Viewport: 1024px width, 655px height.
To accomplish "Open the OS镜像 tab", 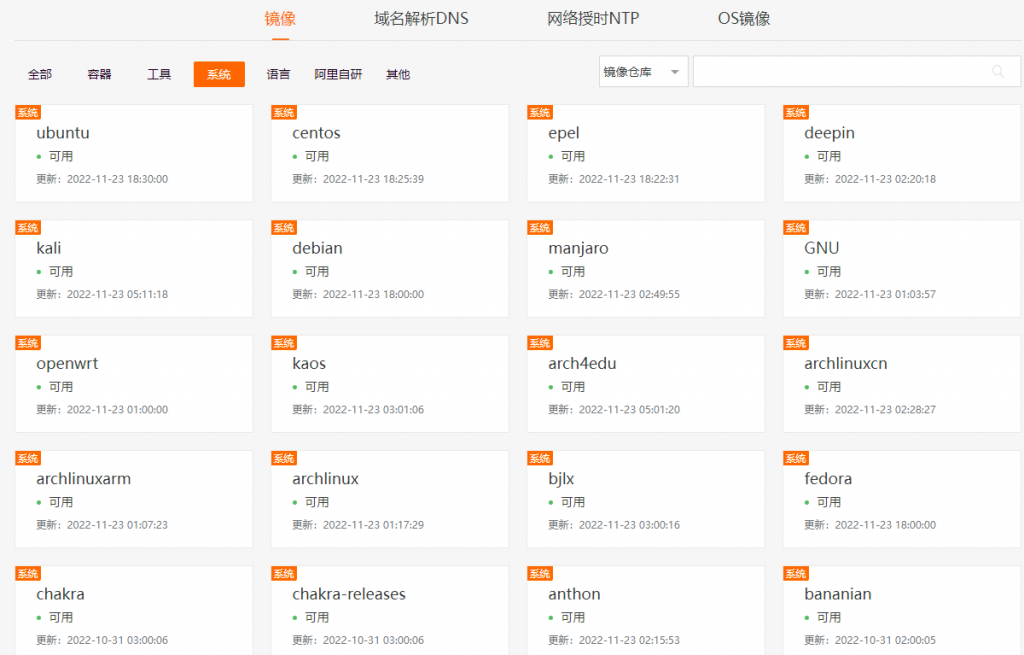I will click(x=744, y=18).
